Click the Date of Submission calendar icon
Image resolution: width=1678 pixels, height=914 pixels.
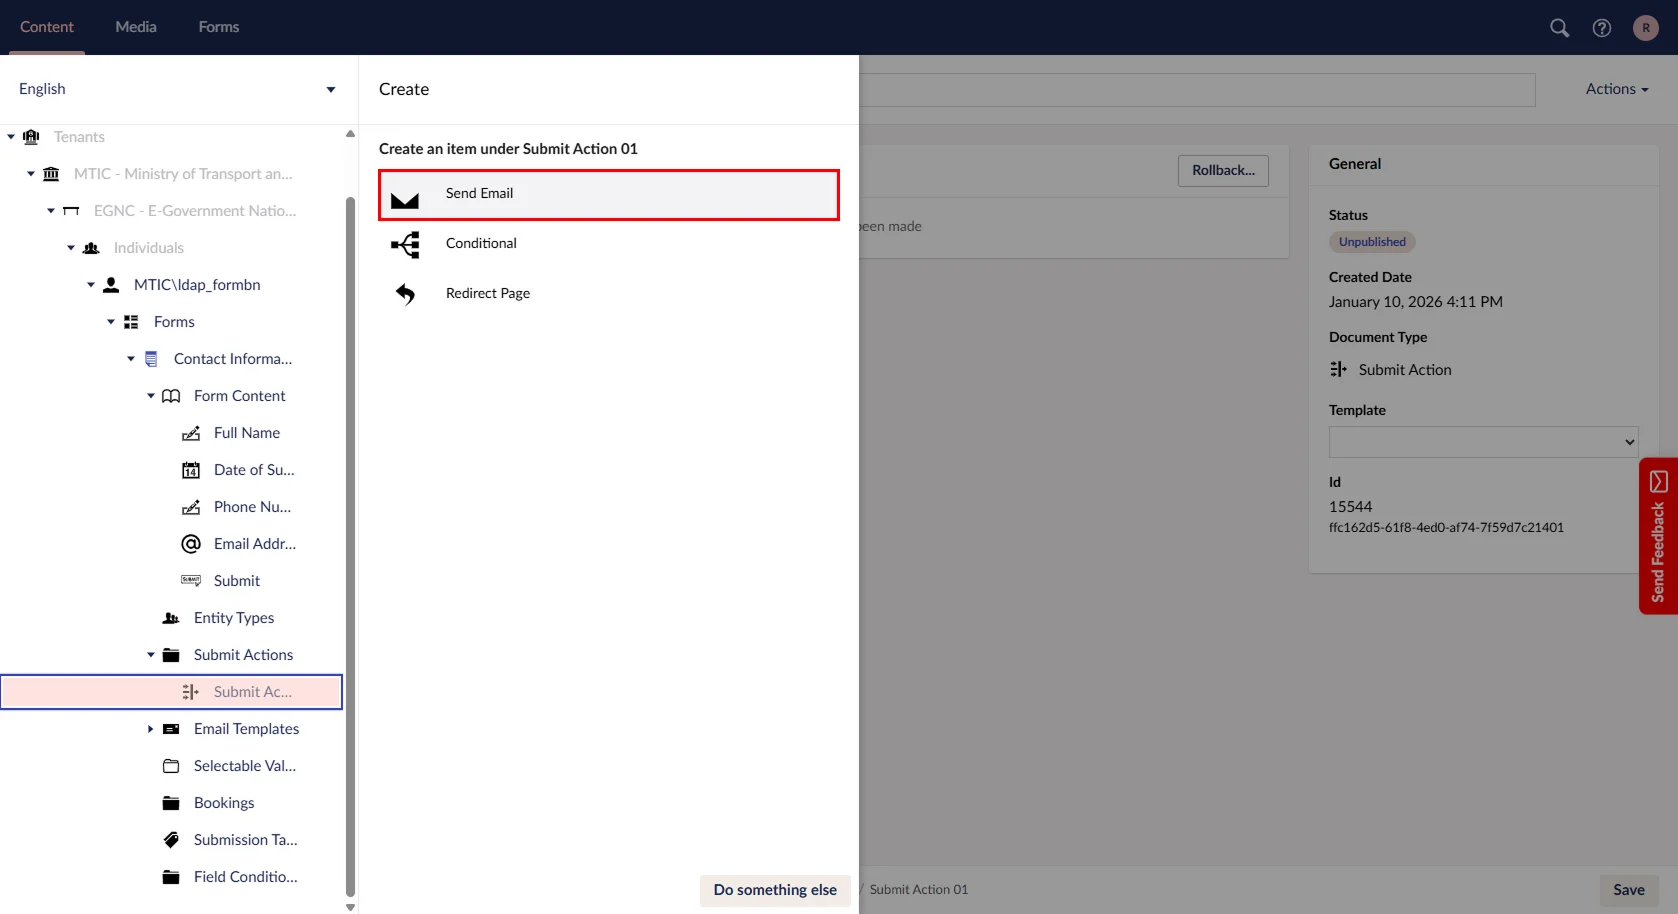(191, 470)
